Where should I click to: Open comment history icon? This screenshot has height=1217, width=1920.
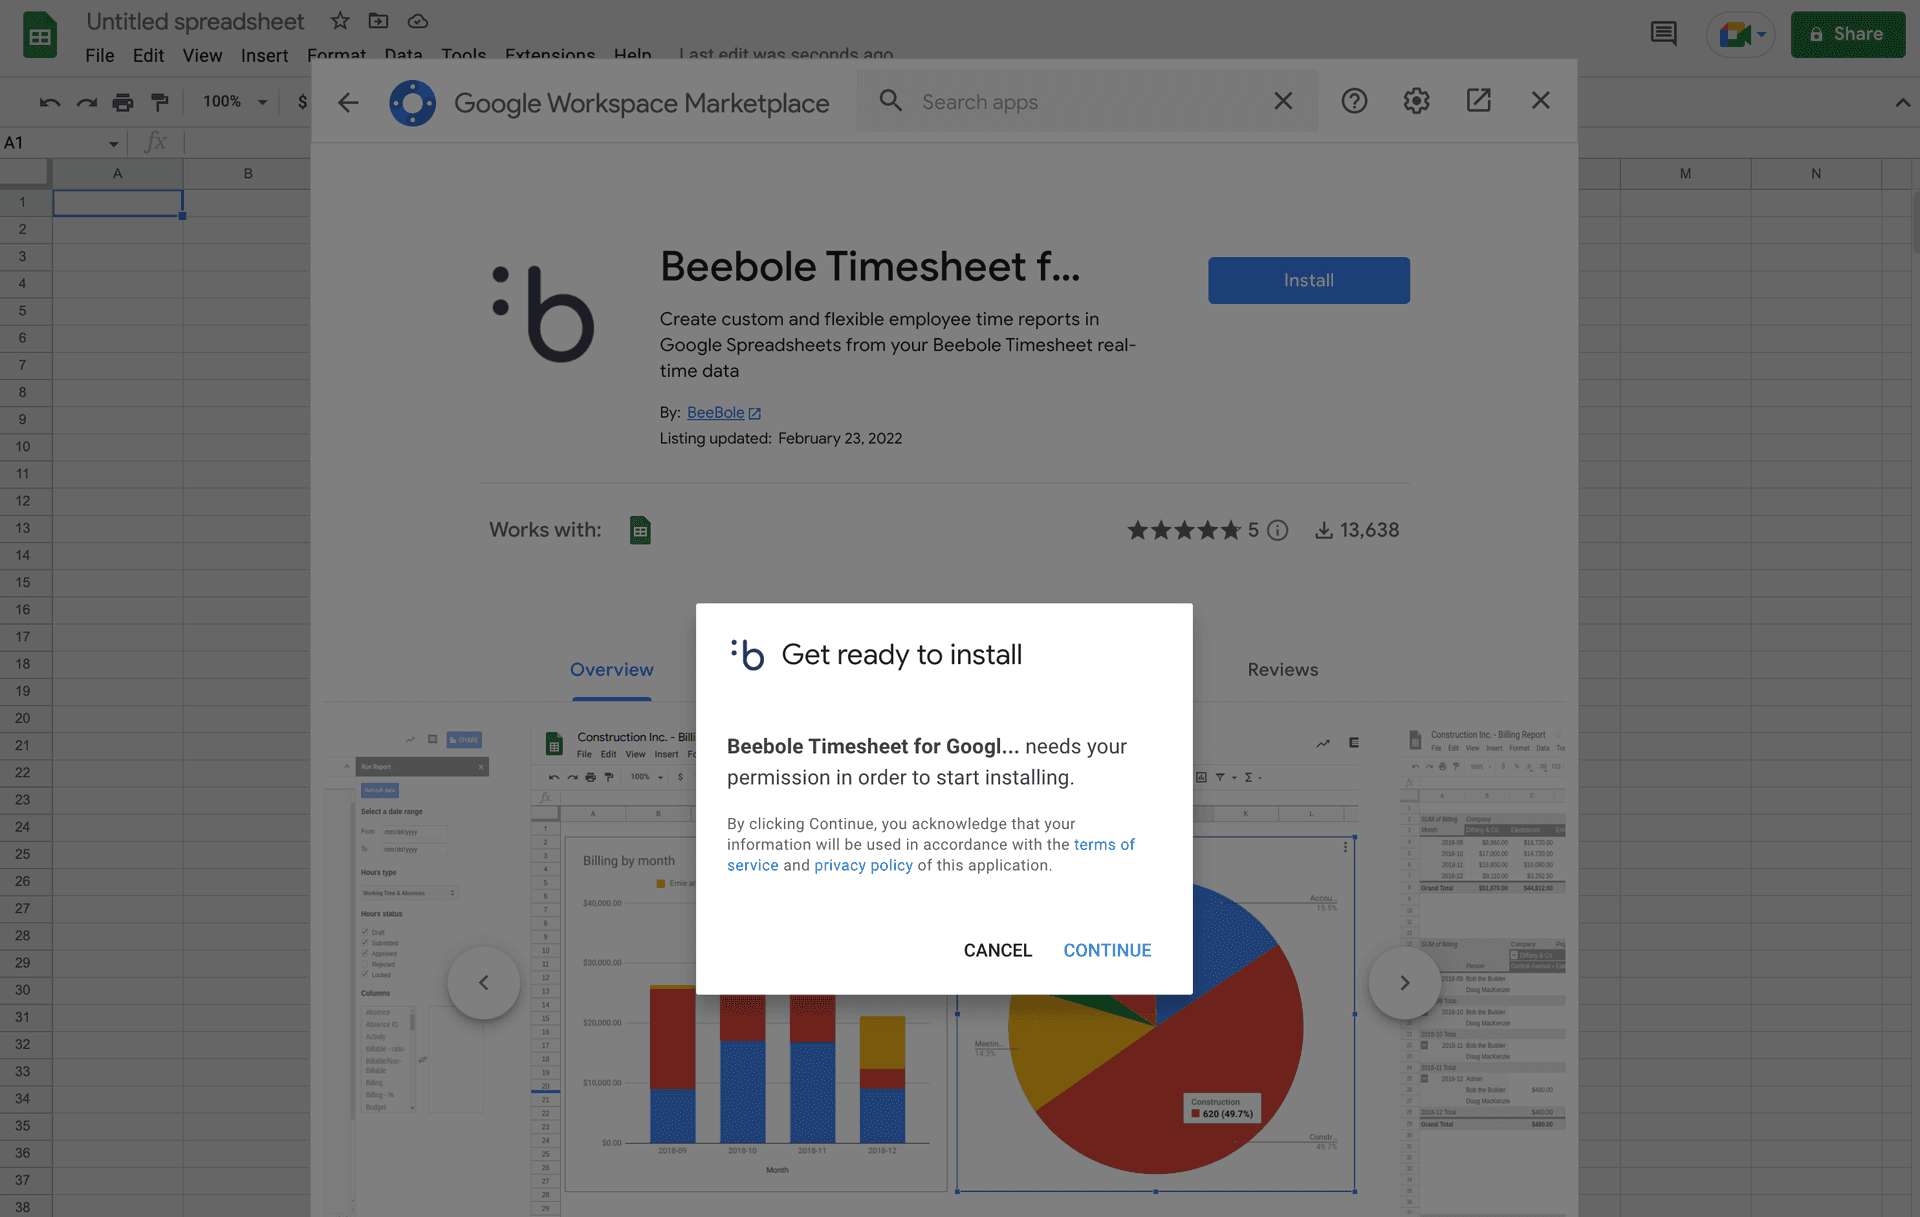pos(1663,33)
